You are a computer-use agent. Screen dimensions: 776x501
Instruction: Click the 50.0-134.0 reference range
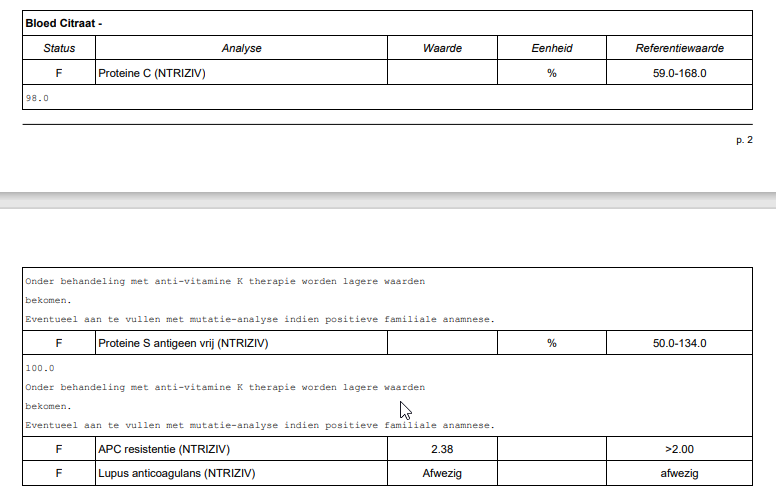tap(679, 343)
